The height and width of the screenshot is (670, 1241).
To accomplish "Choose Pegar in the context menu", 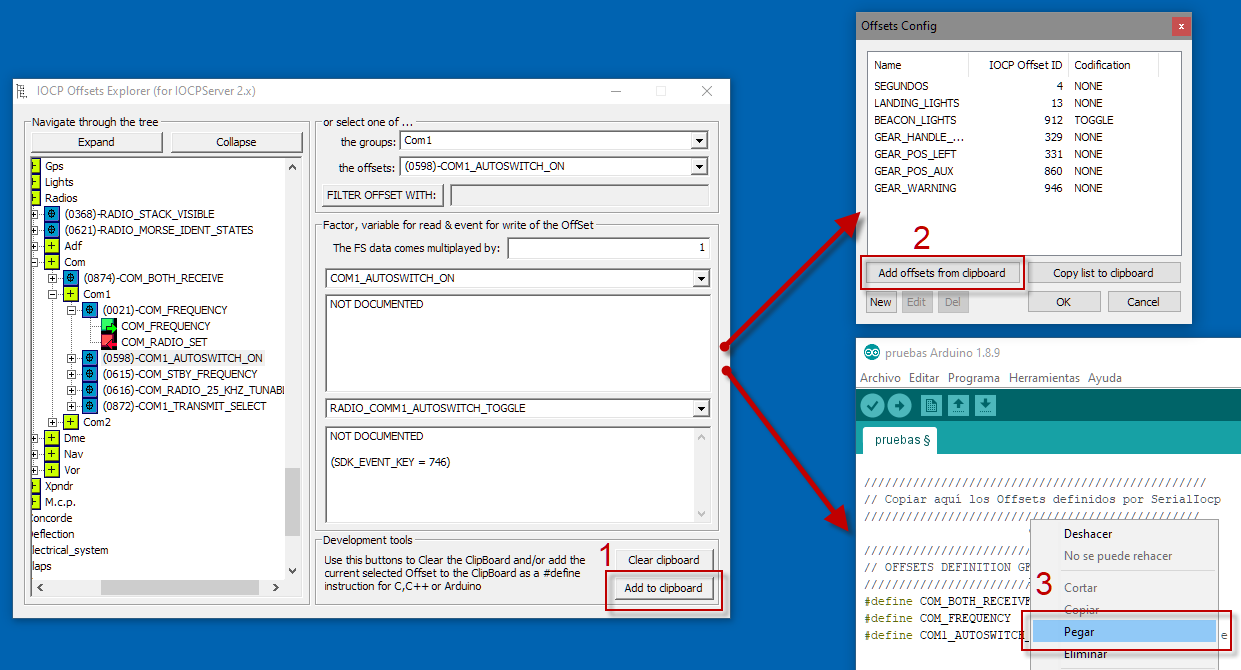I will click(1079, 632).
